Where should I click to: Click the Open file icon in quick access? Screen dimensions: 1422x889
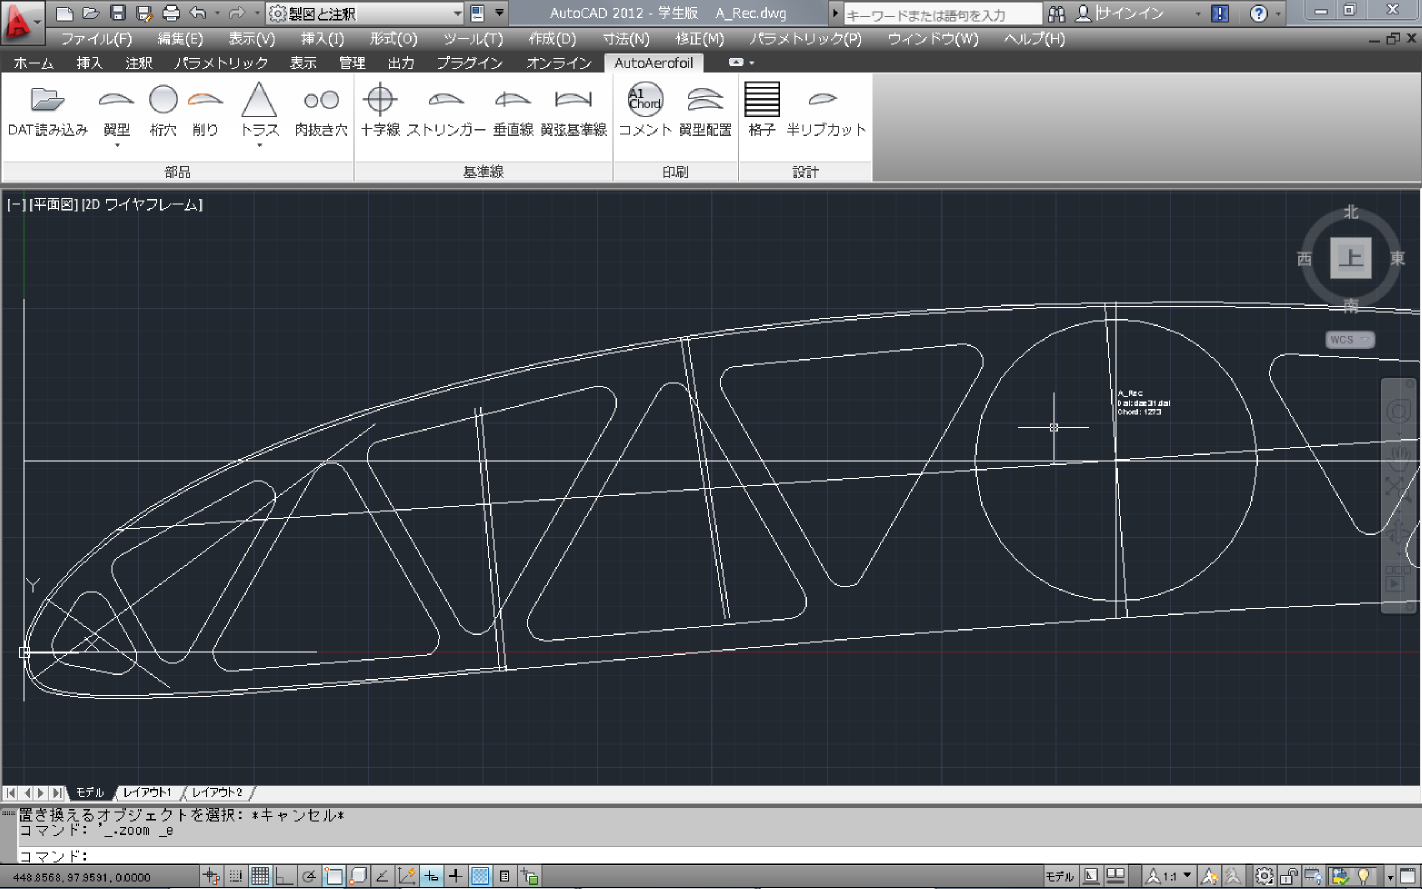pyautogui.click(x=91, y=13)
